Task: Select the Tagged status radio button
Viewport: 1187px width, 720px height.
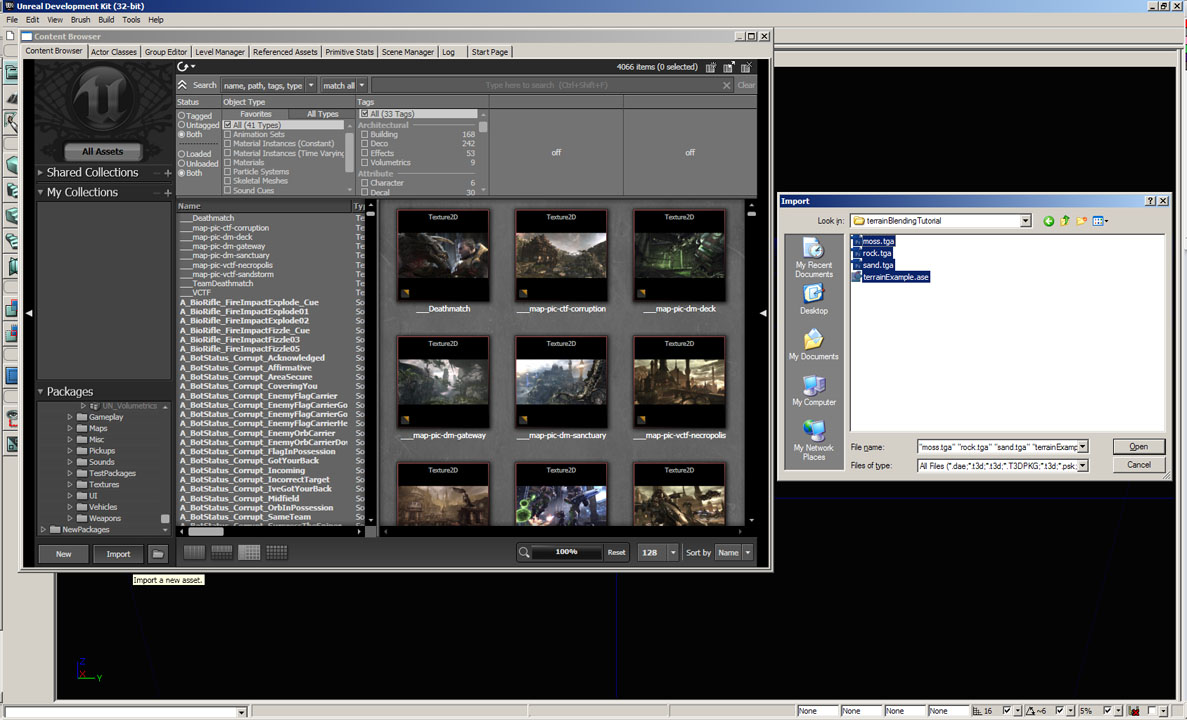Action: [181, 116]
